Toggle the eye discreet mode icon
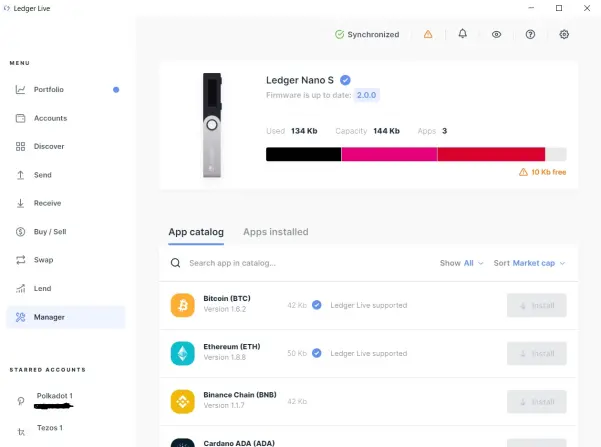This screenshot has height=447, width=601. (496, 35)
